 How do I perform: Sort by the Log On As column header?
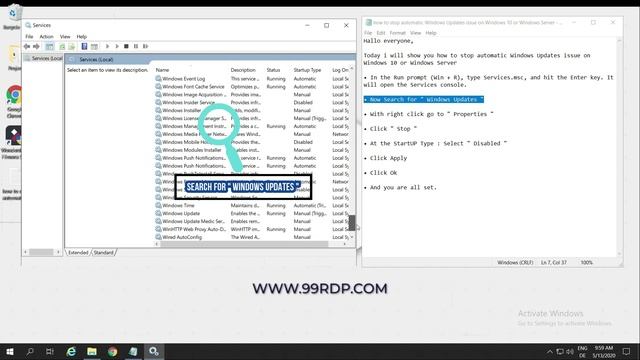click(x=340, y=70)
